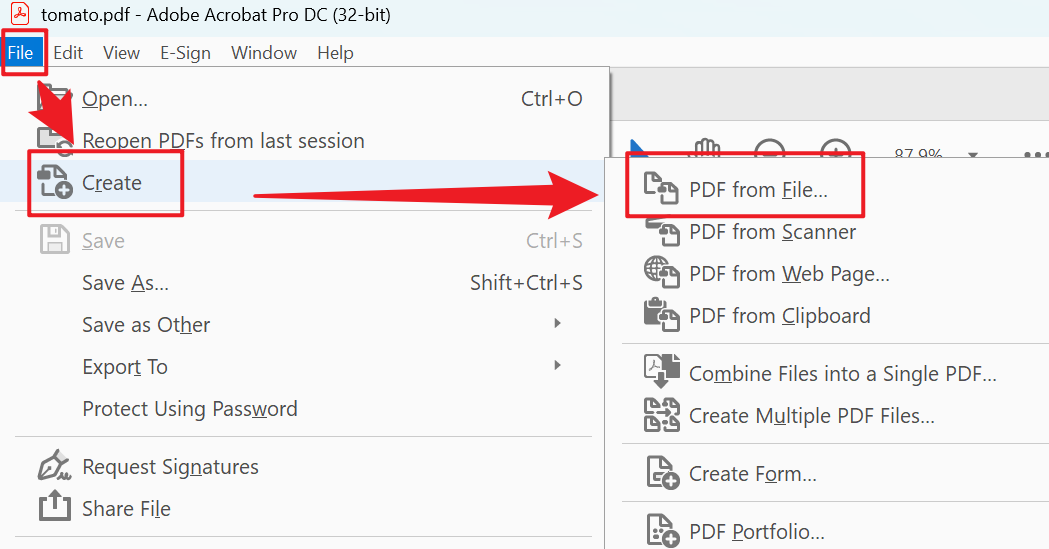This screenshot has width=1049, height=549.
Task: Click the Create Multiple PDF Files icon
Action: [x=661, y=415]
